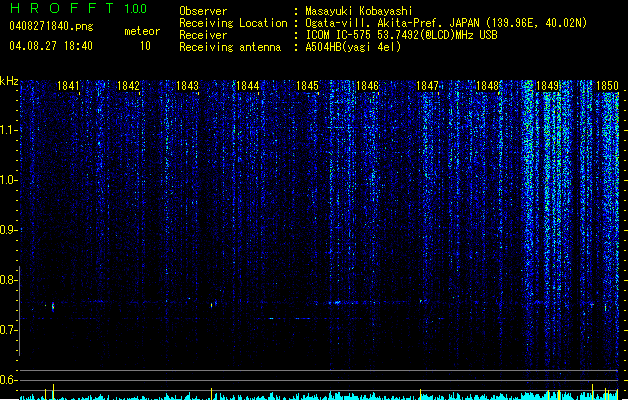Click the 'Observer' field label
This screenshot has height=400, width=629.
(x=203, y=11)
